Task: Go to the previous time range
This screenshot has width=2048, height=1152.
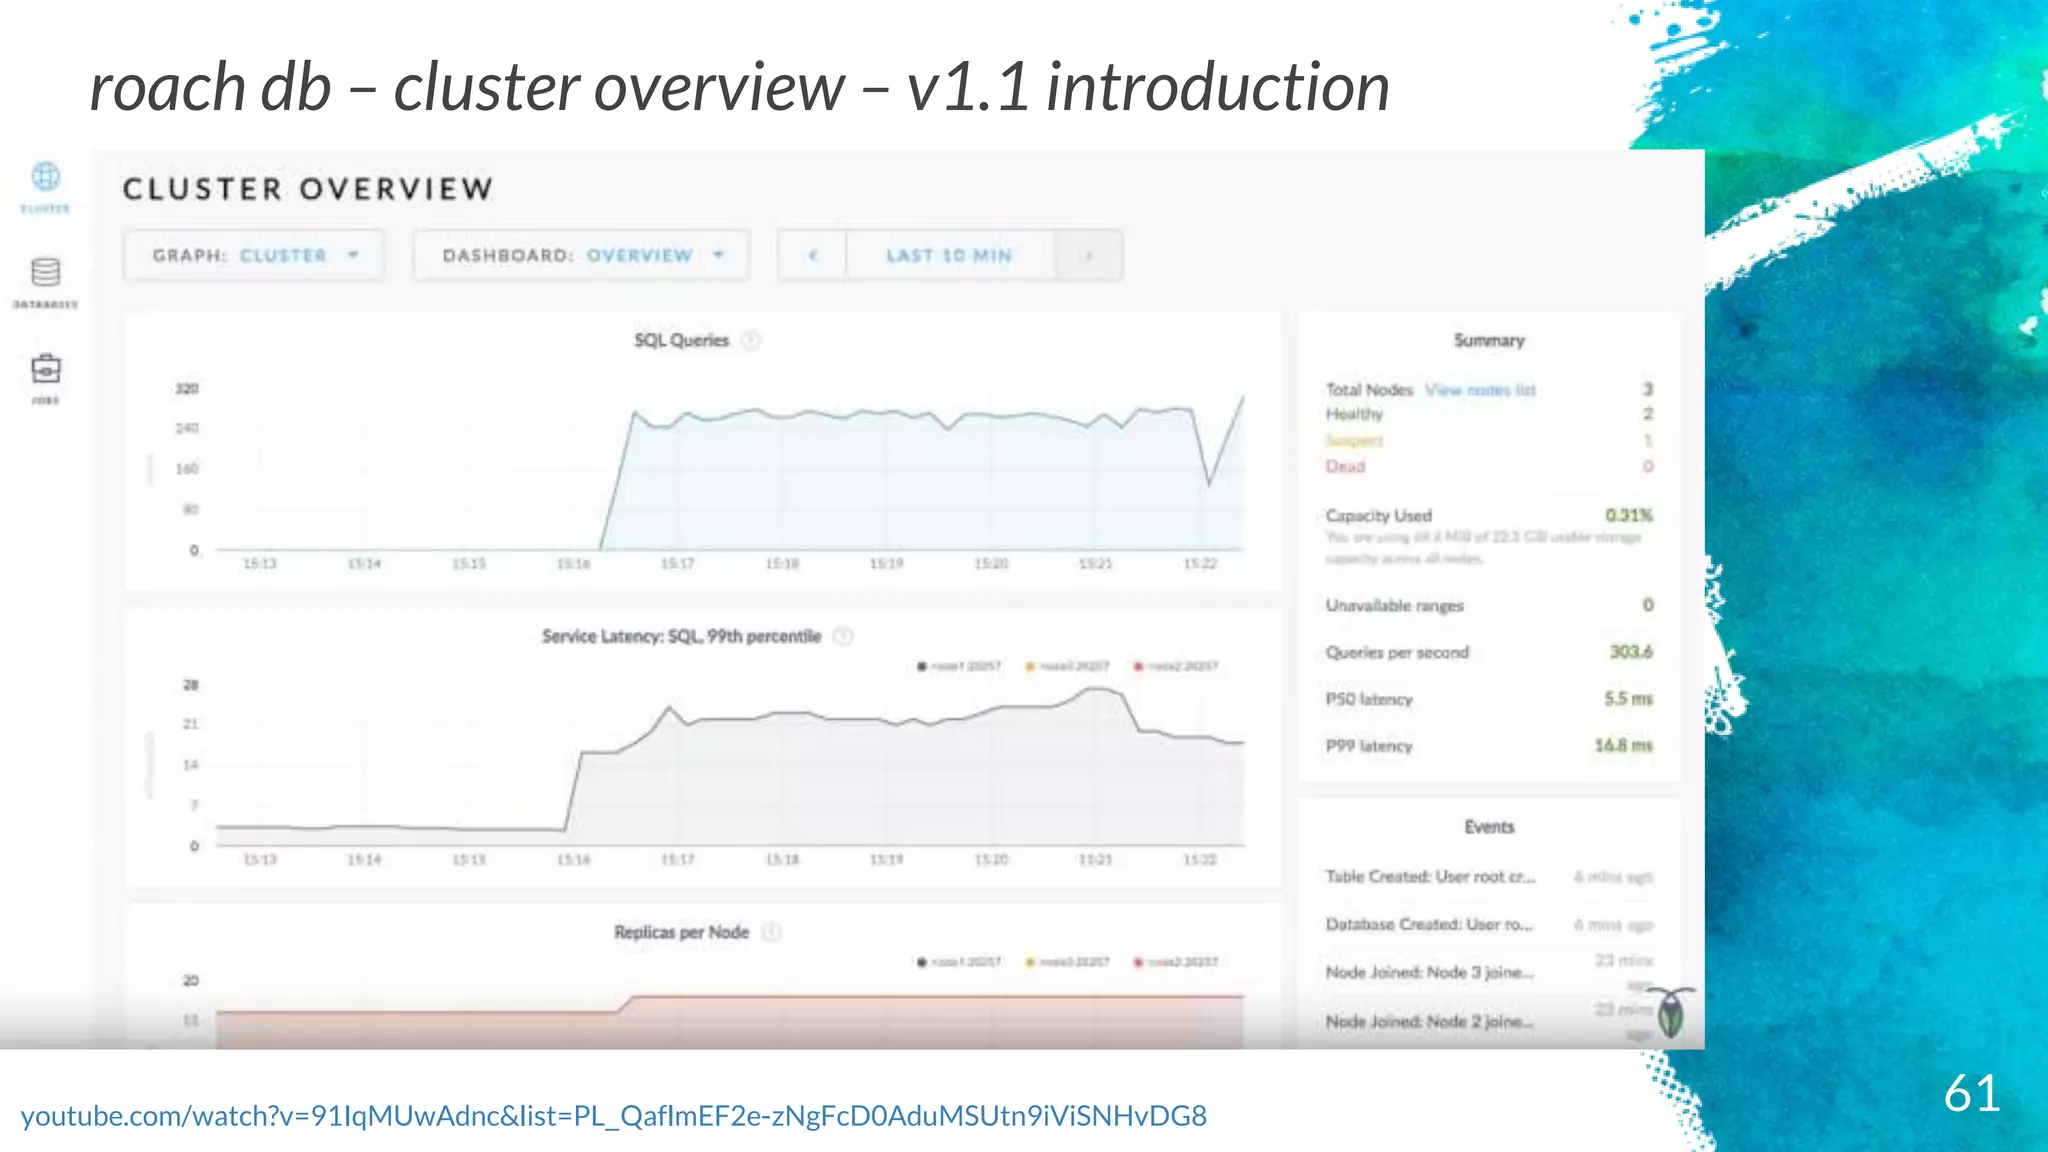Action: tap(812, 256)
